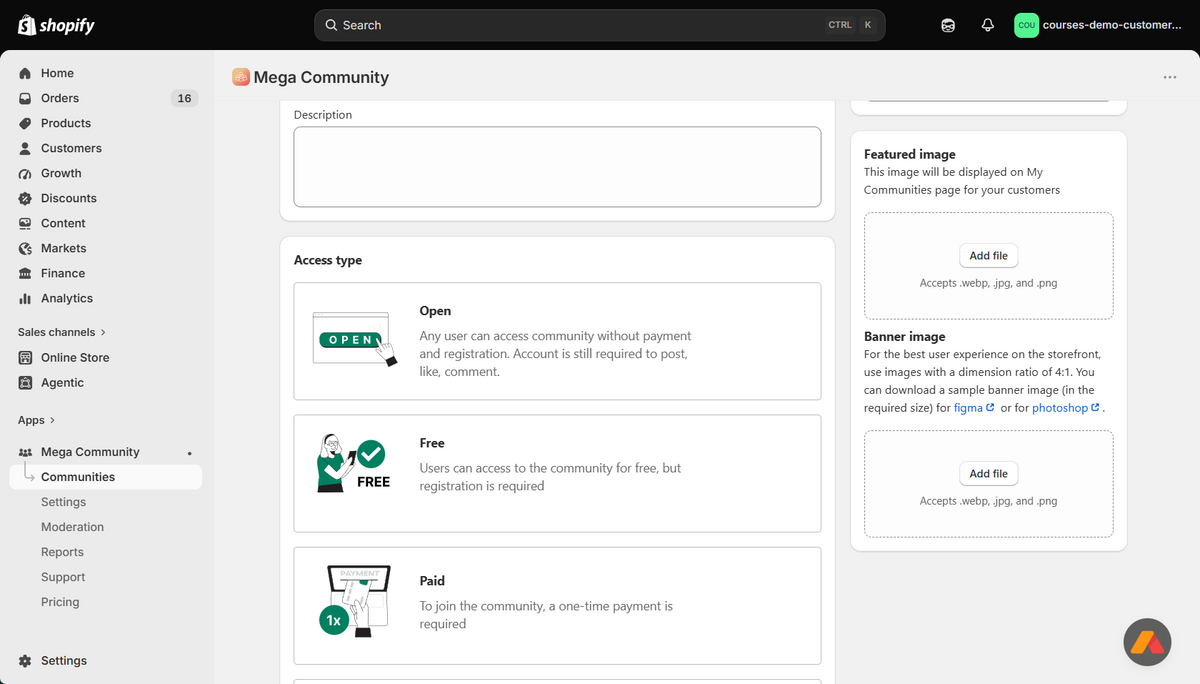Screen dimensions: 1200x684
Task: Click the magnifier icon in search bar
Action: pyautogui.click(x=332, y=25)
